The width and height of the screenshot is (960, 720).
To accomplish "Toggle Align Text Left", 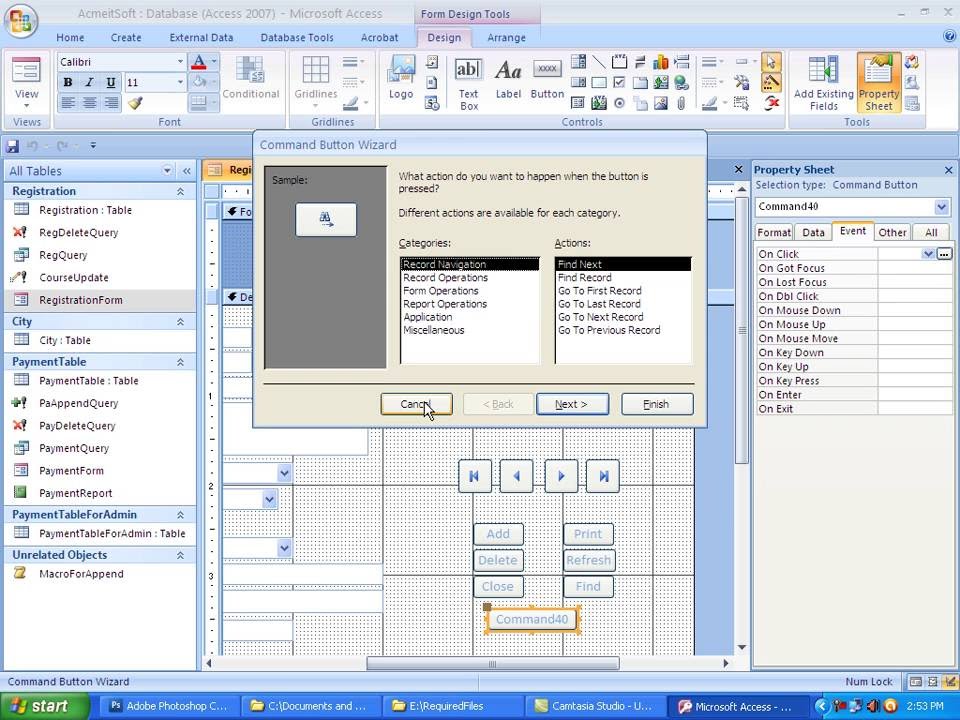I will [x=68, y=103].
